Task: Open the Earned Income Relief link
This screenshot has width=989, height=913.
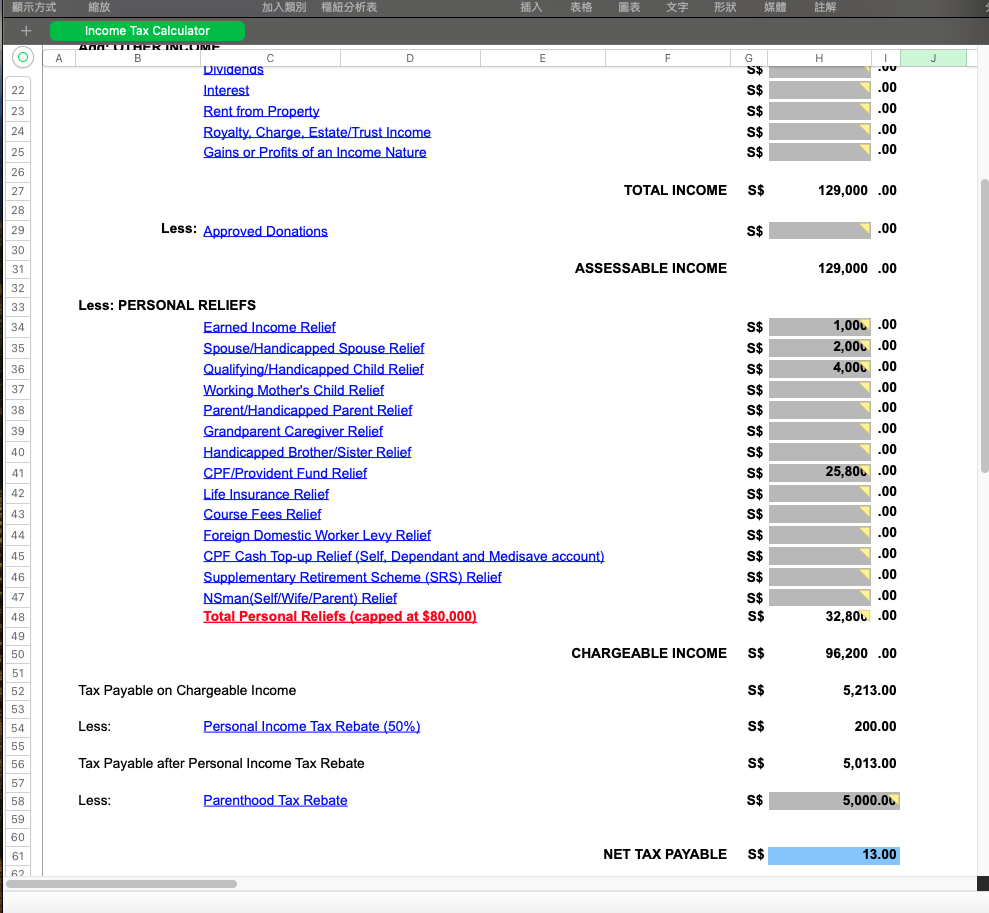Action: click(x=269, y=327)
